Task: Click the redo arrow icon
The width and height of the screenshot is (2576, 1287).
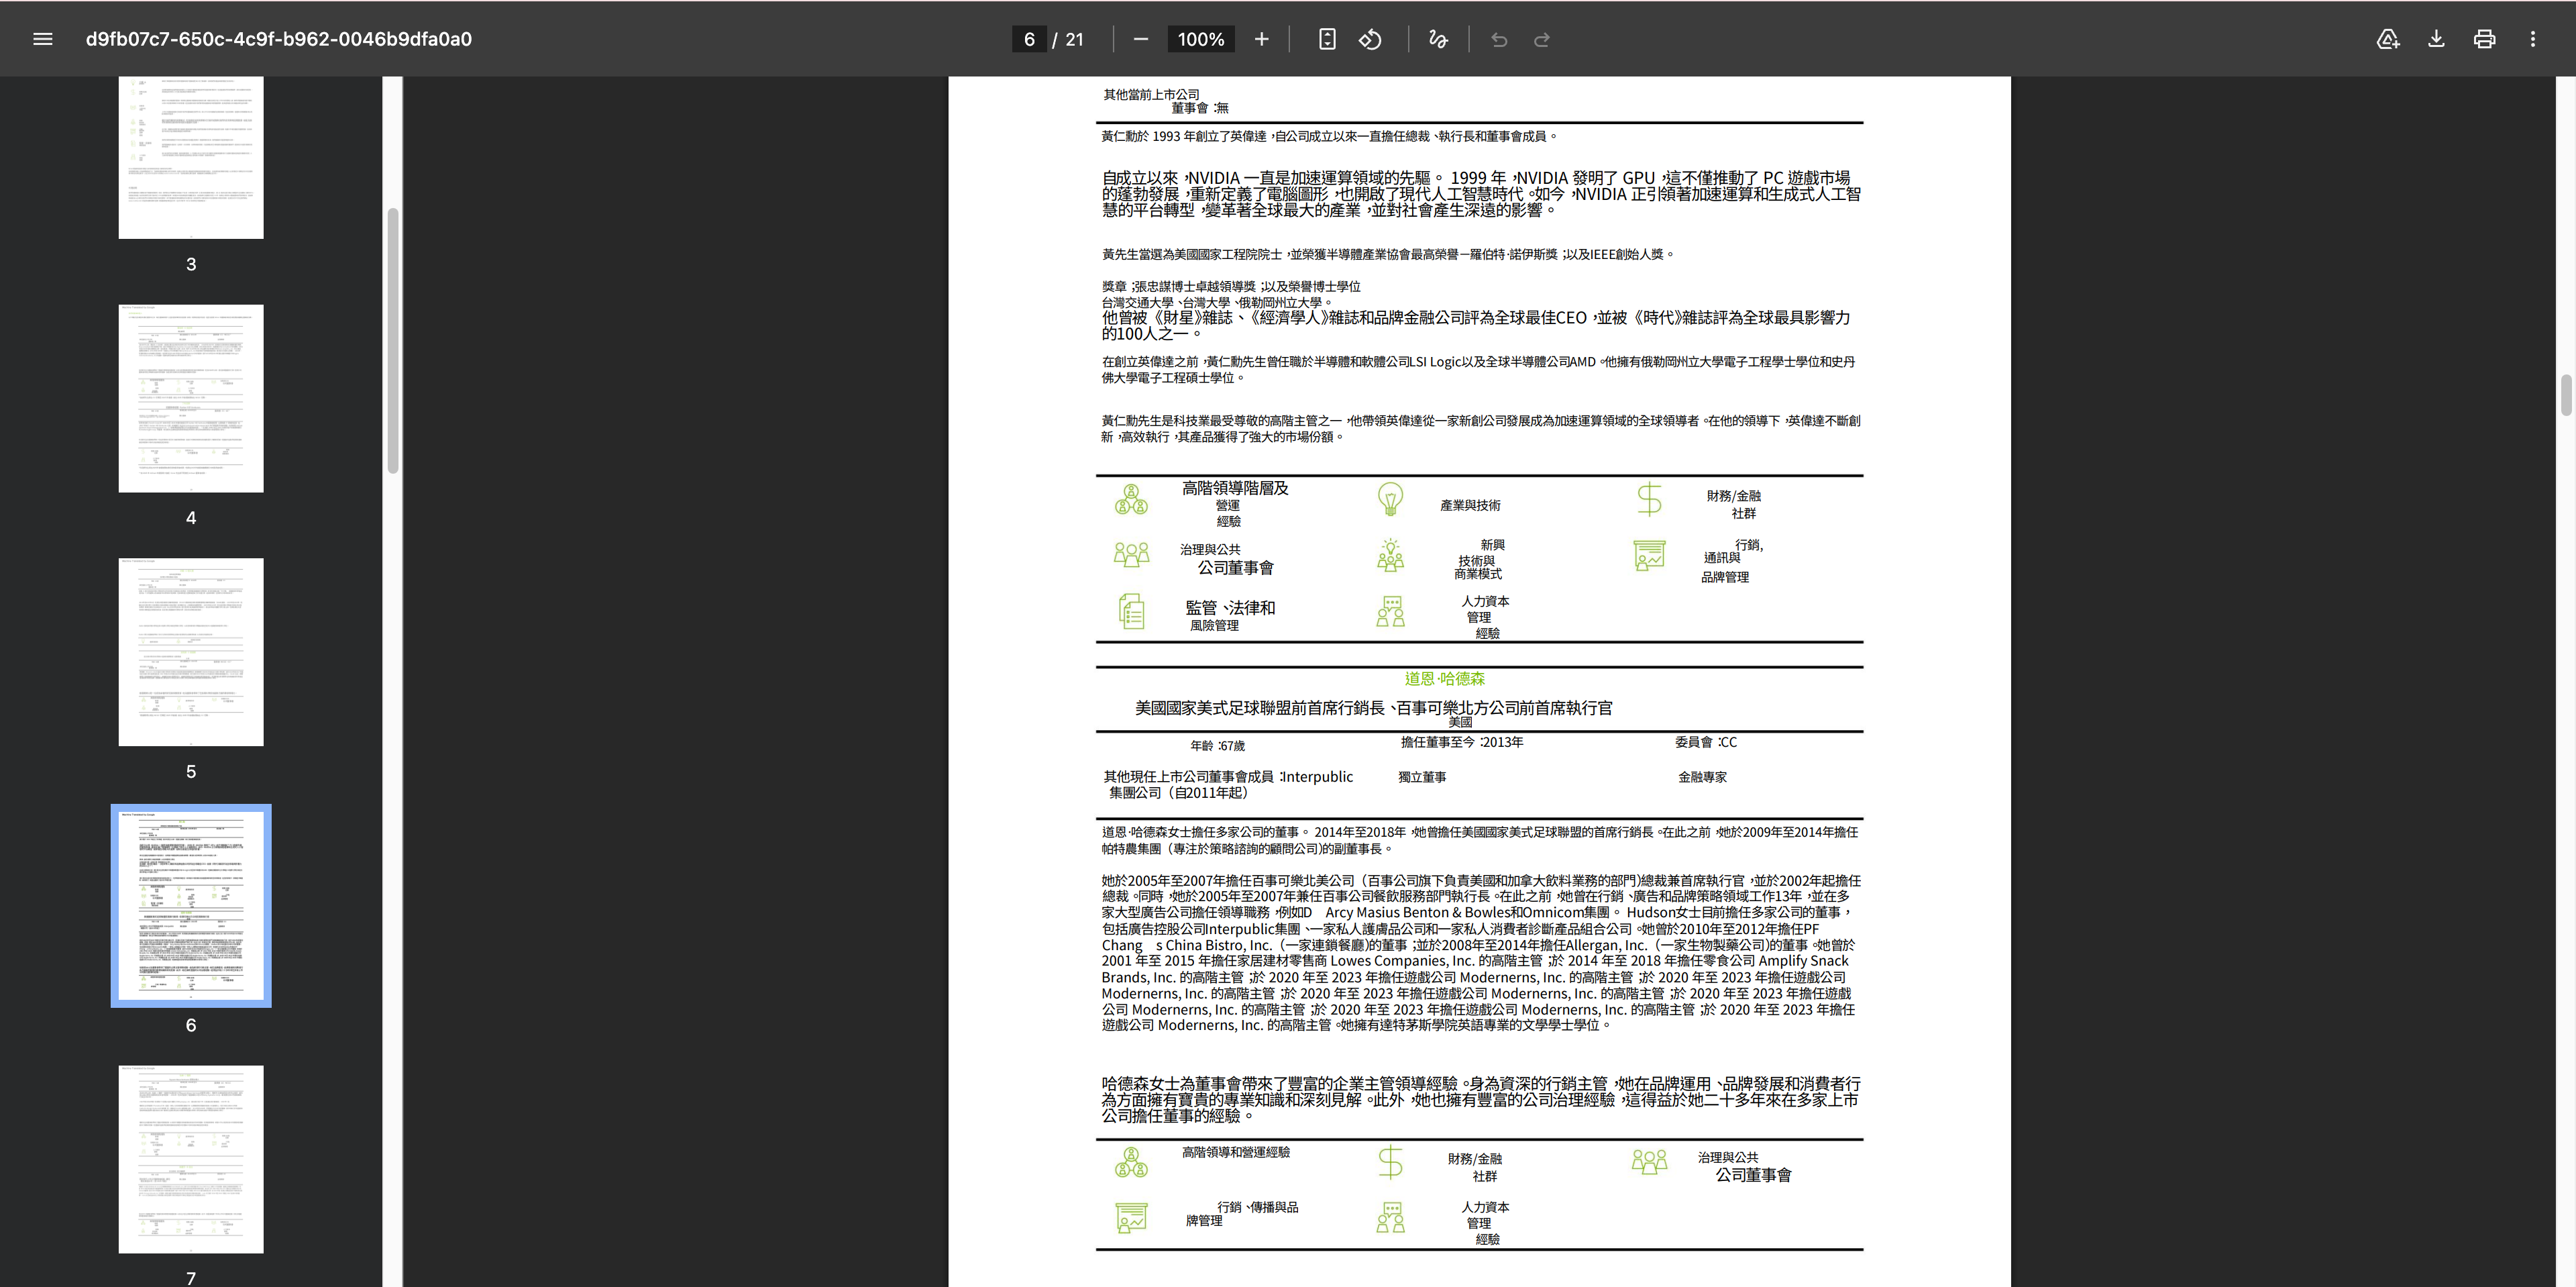Action: pyautogui.click(x=1542, y=39)
